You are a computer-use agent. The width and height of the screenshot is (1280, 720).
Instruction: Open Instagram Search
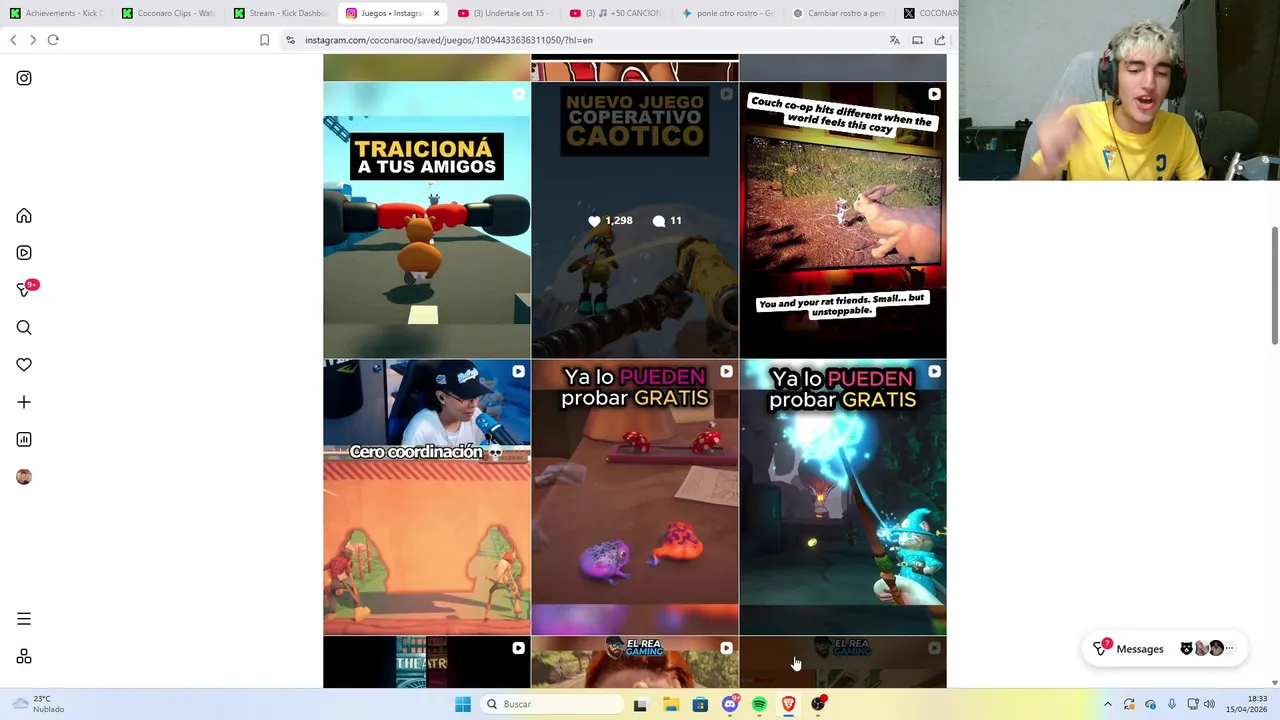(x=24, y=328)
